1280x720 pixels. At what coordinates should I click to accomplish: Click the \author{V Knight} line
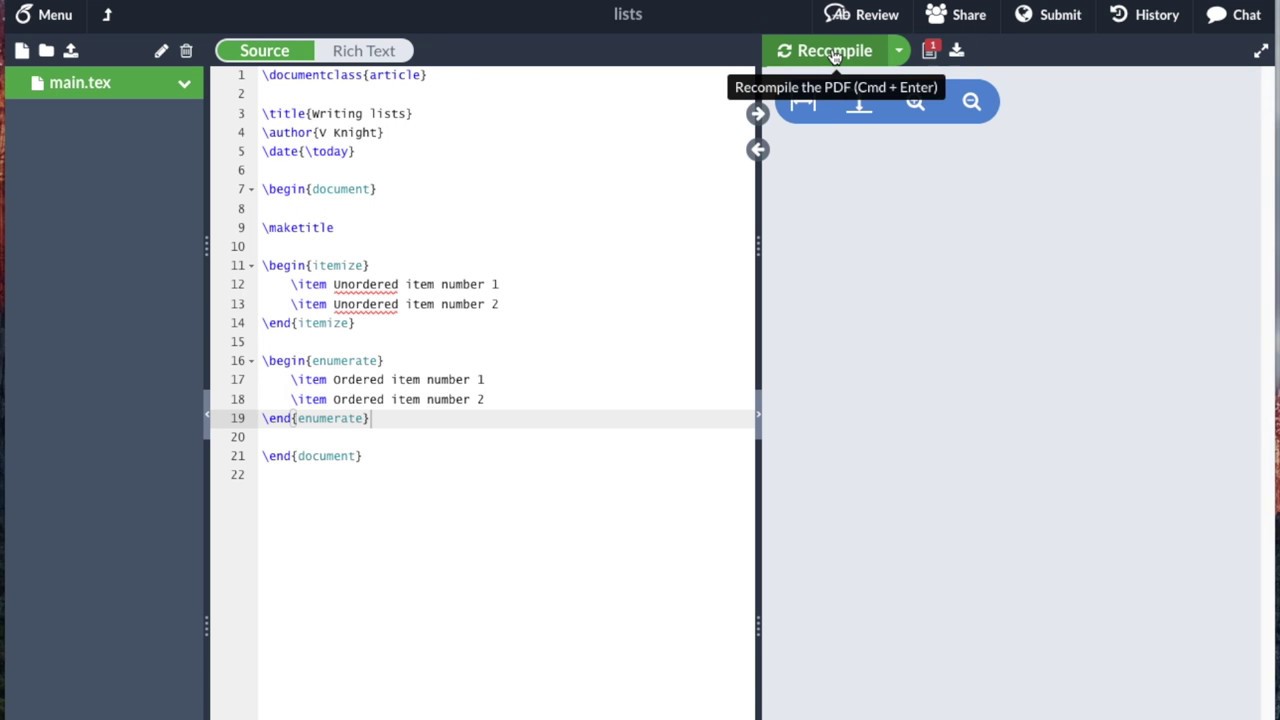click(323, 132)
